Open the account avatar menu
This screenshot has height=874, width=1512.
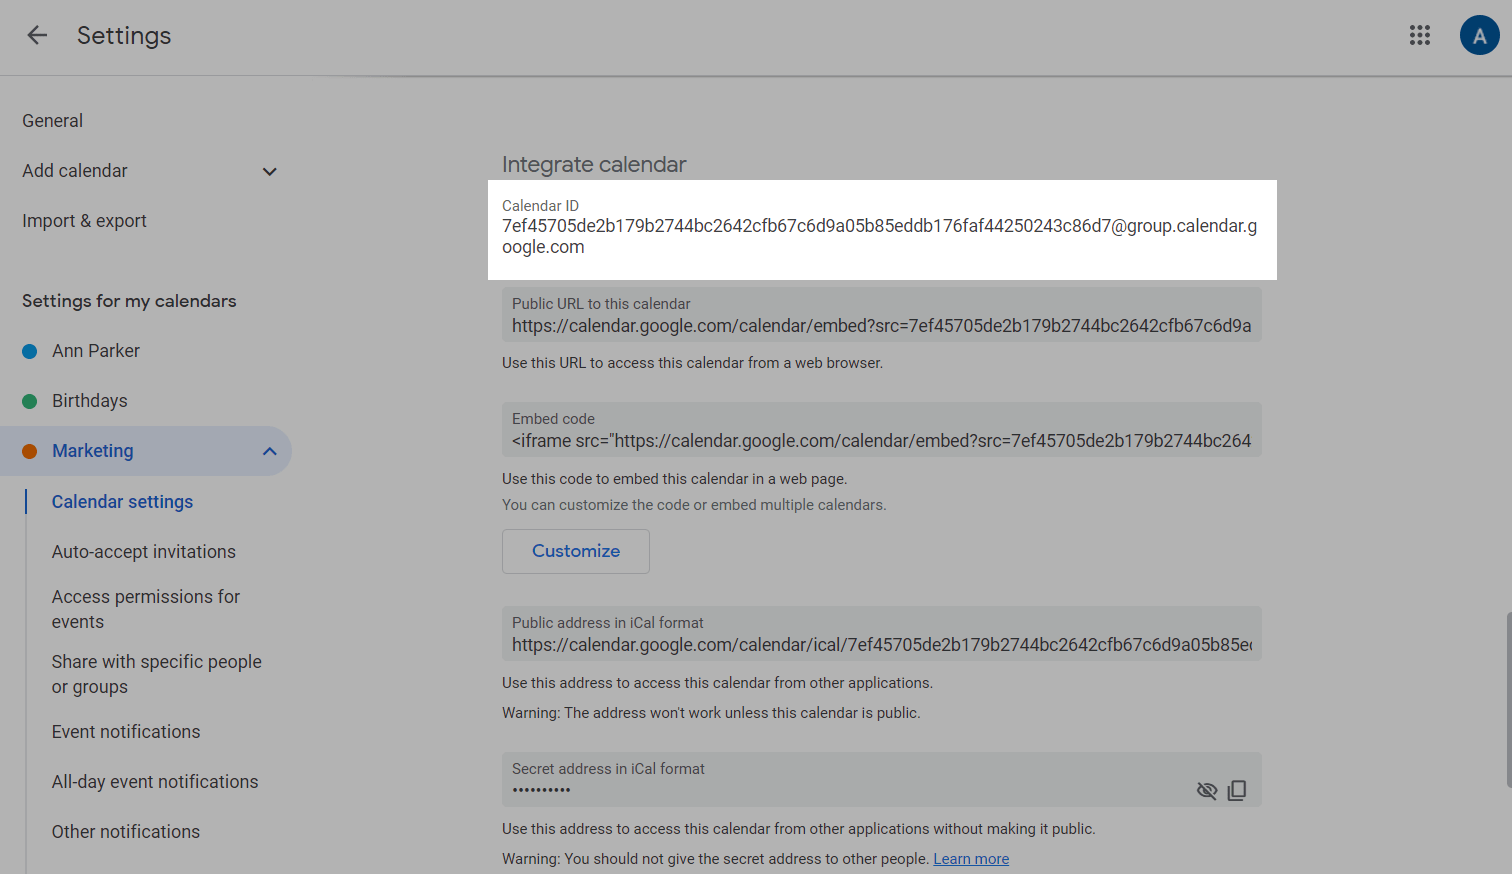(1479, 36)
